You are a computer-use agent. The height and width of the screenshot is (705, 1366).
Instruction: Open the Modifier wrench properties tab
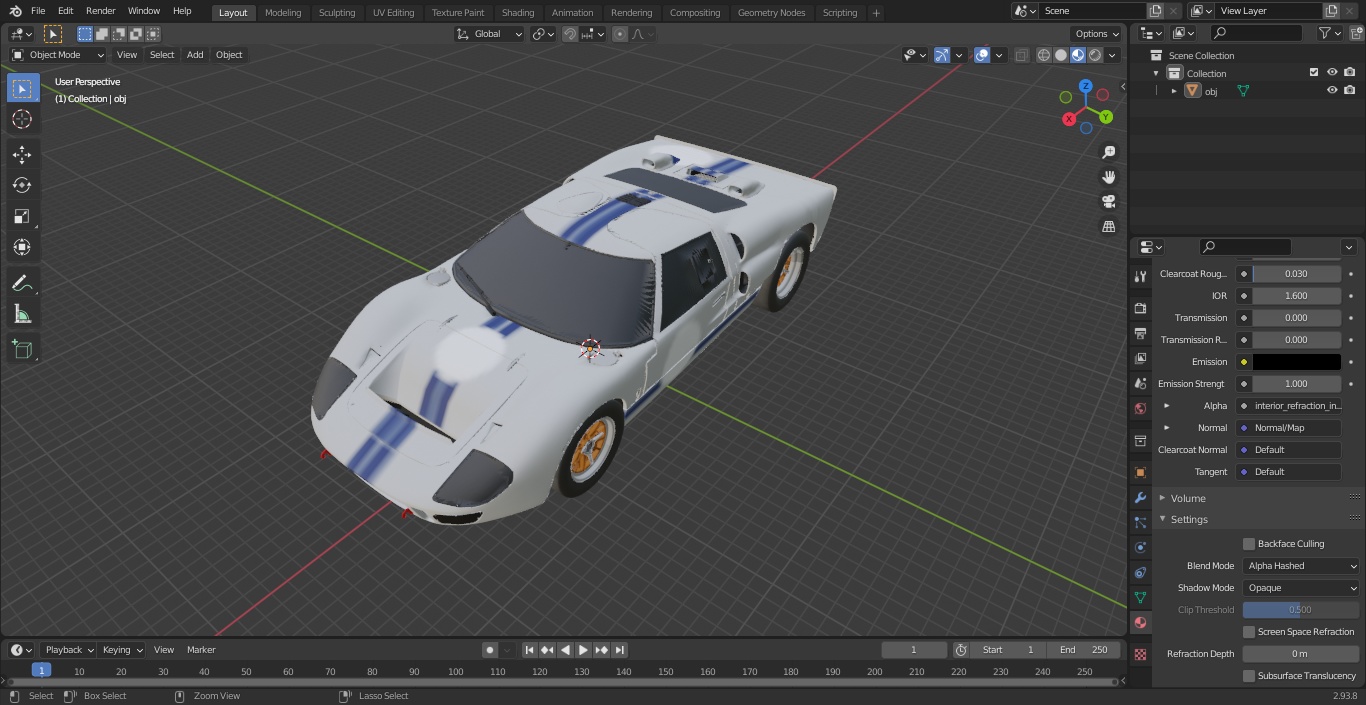pyautogui.click(x=1140, y=497)
